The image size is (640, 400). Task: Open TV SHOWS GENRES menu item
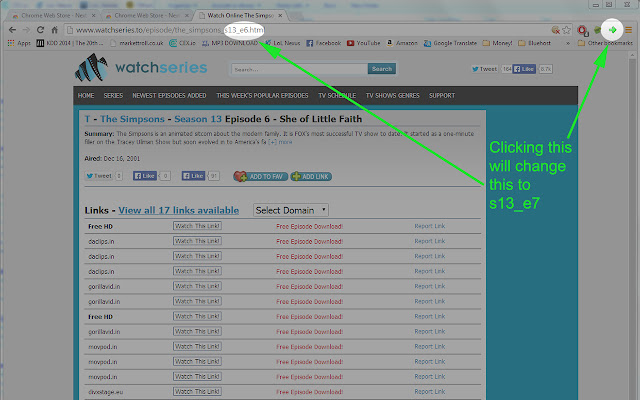tap(392, 96)
